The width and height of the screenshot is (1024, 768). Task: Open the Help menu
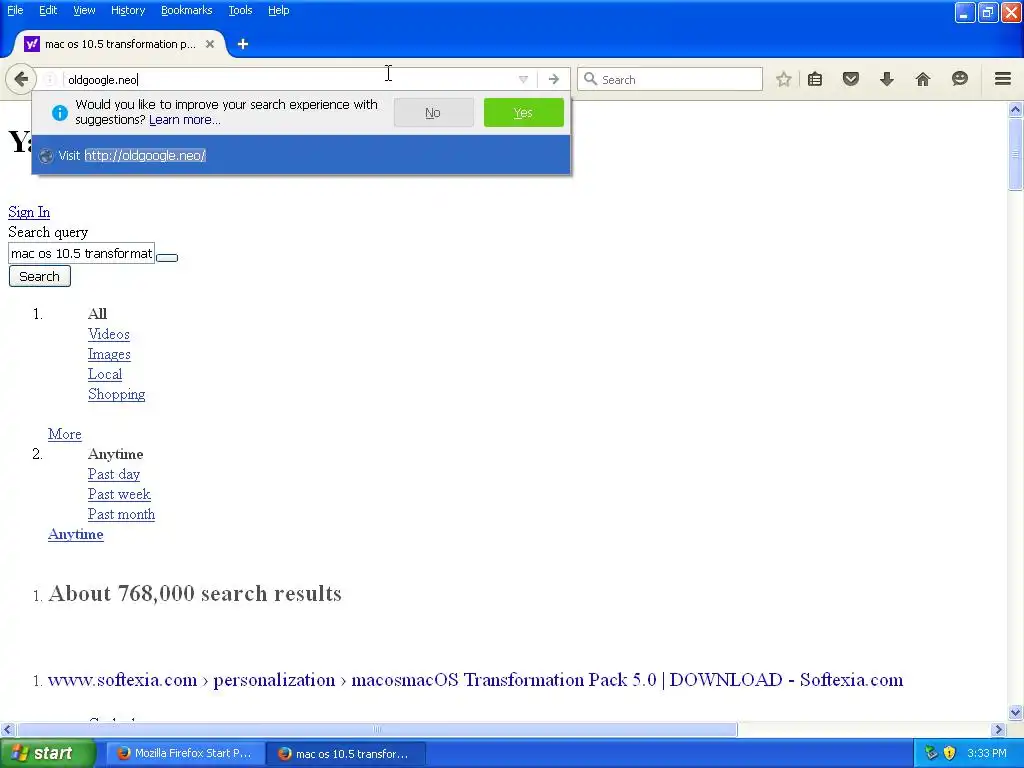coord(279,10)
